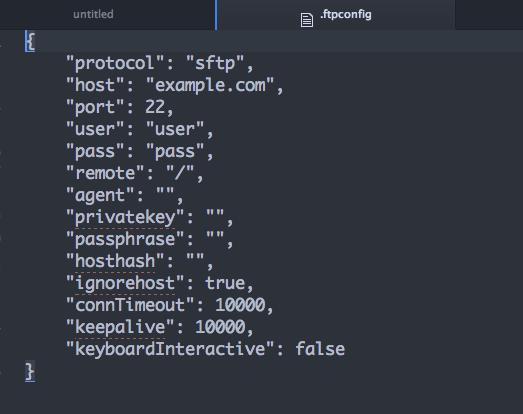Viewport: 523px width, 414px height.
Task: Click the "example.com" host value
Action: click(x=210, y=85)
